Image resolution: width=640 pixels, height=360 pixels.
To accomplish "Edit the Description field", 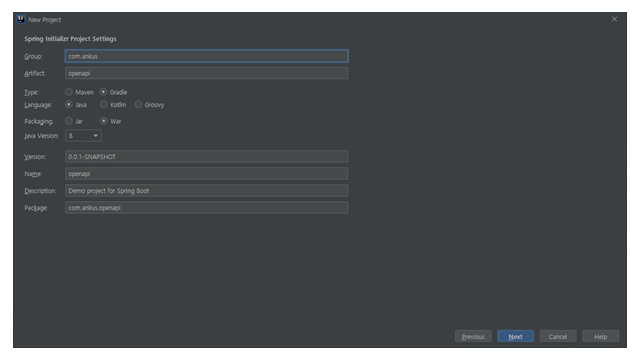I will click(x=207, y=191).
